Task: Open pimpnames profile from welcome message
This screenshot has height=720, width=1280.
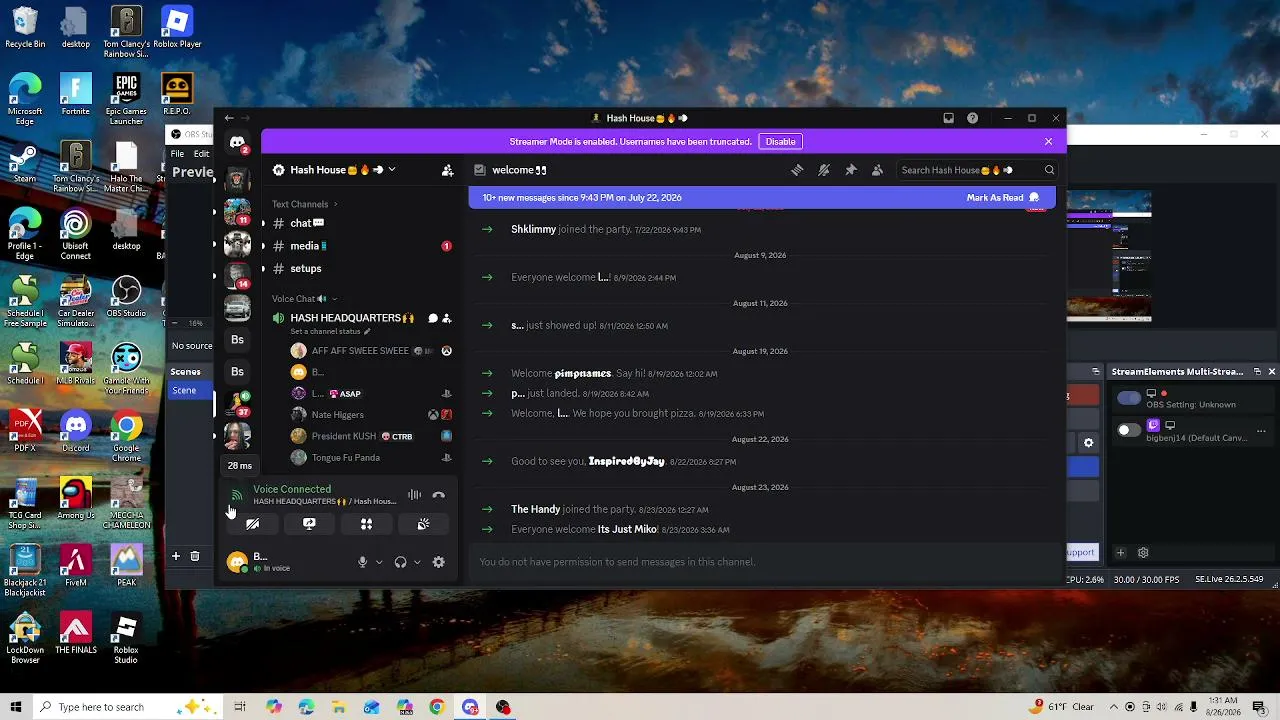Action: point(583,374)
